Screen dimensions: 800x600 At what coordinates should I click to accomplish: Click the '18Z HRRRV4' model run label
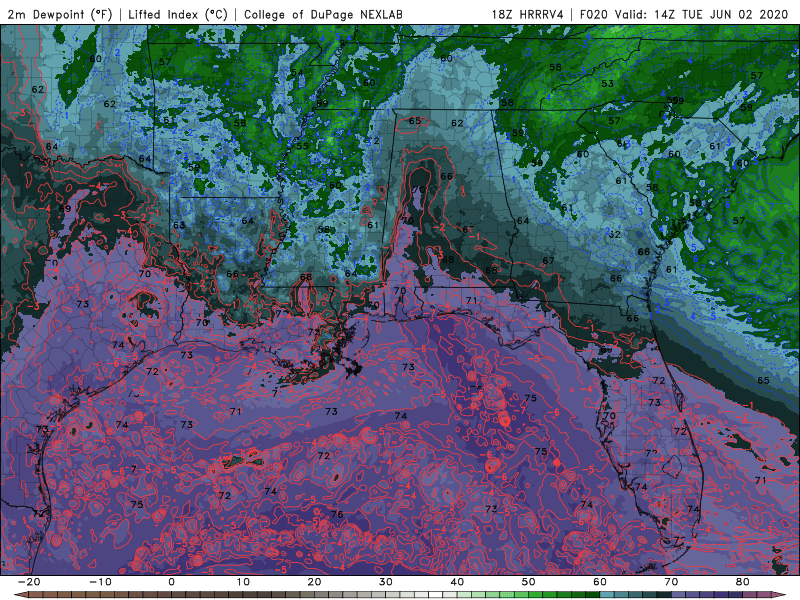coord(528,14)
